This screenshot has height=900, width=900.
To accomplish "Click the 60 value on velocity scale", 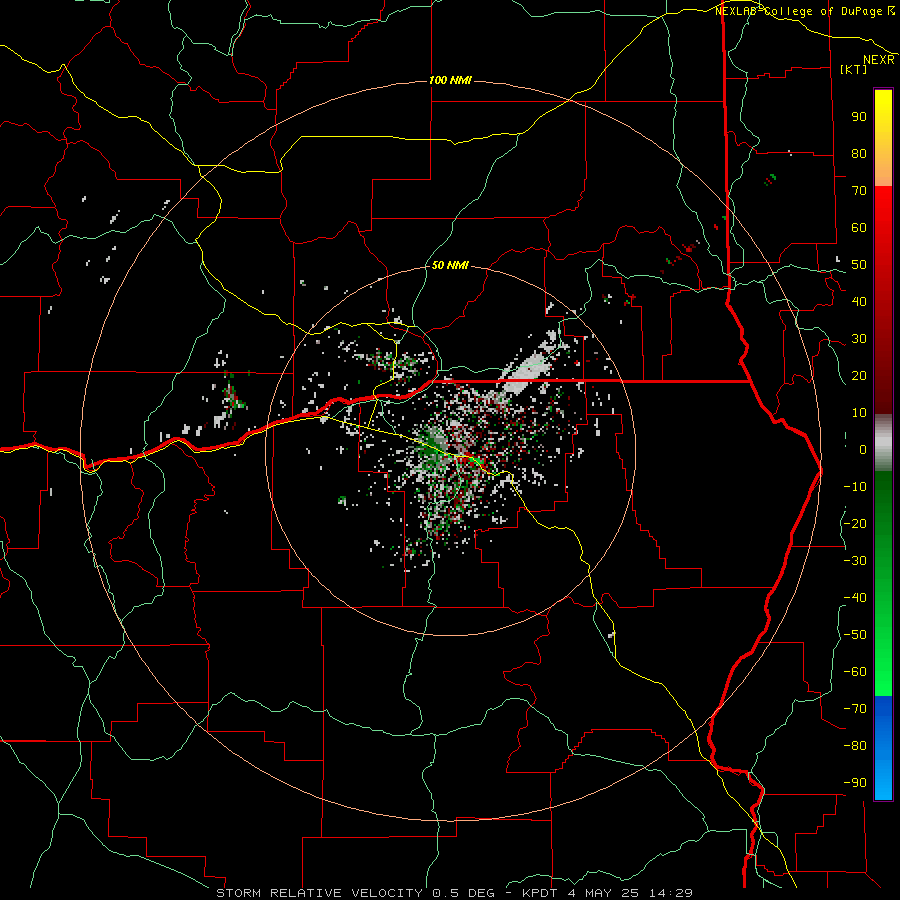I will click(859, 227).
